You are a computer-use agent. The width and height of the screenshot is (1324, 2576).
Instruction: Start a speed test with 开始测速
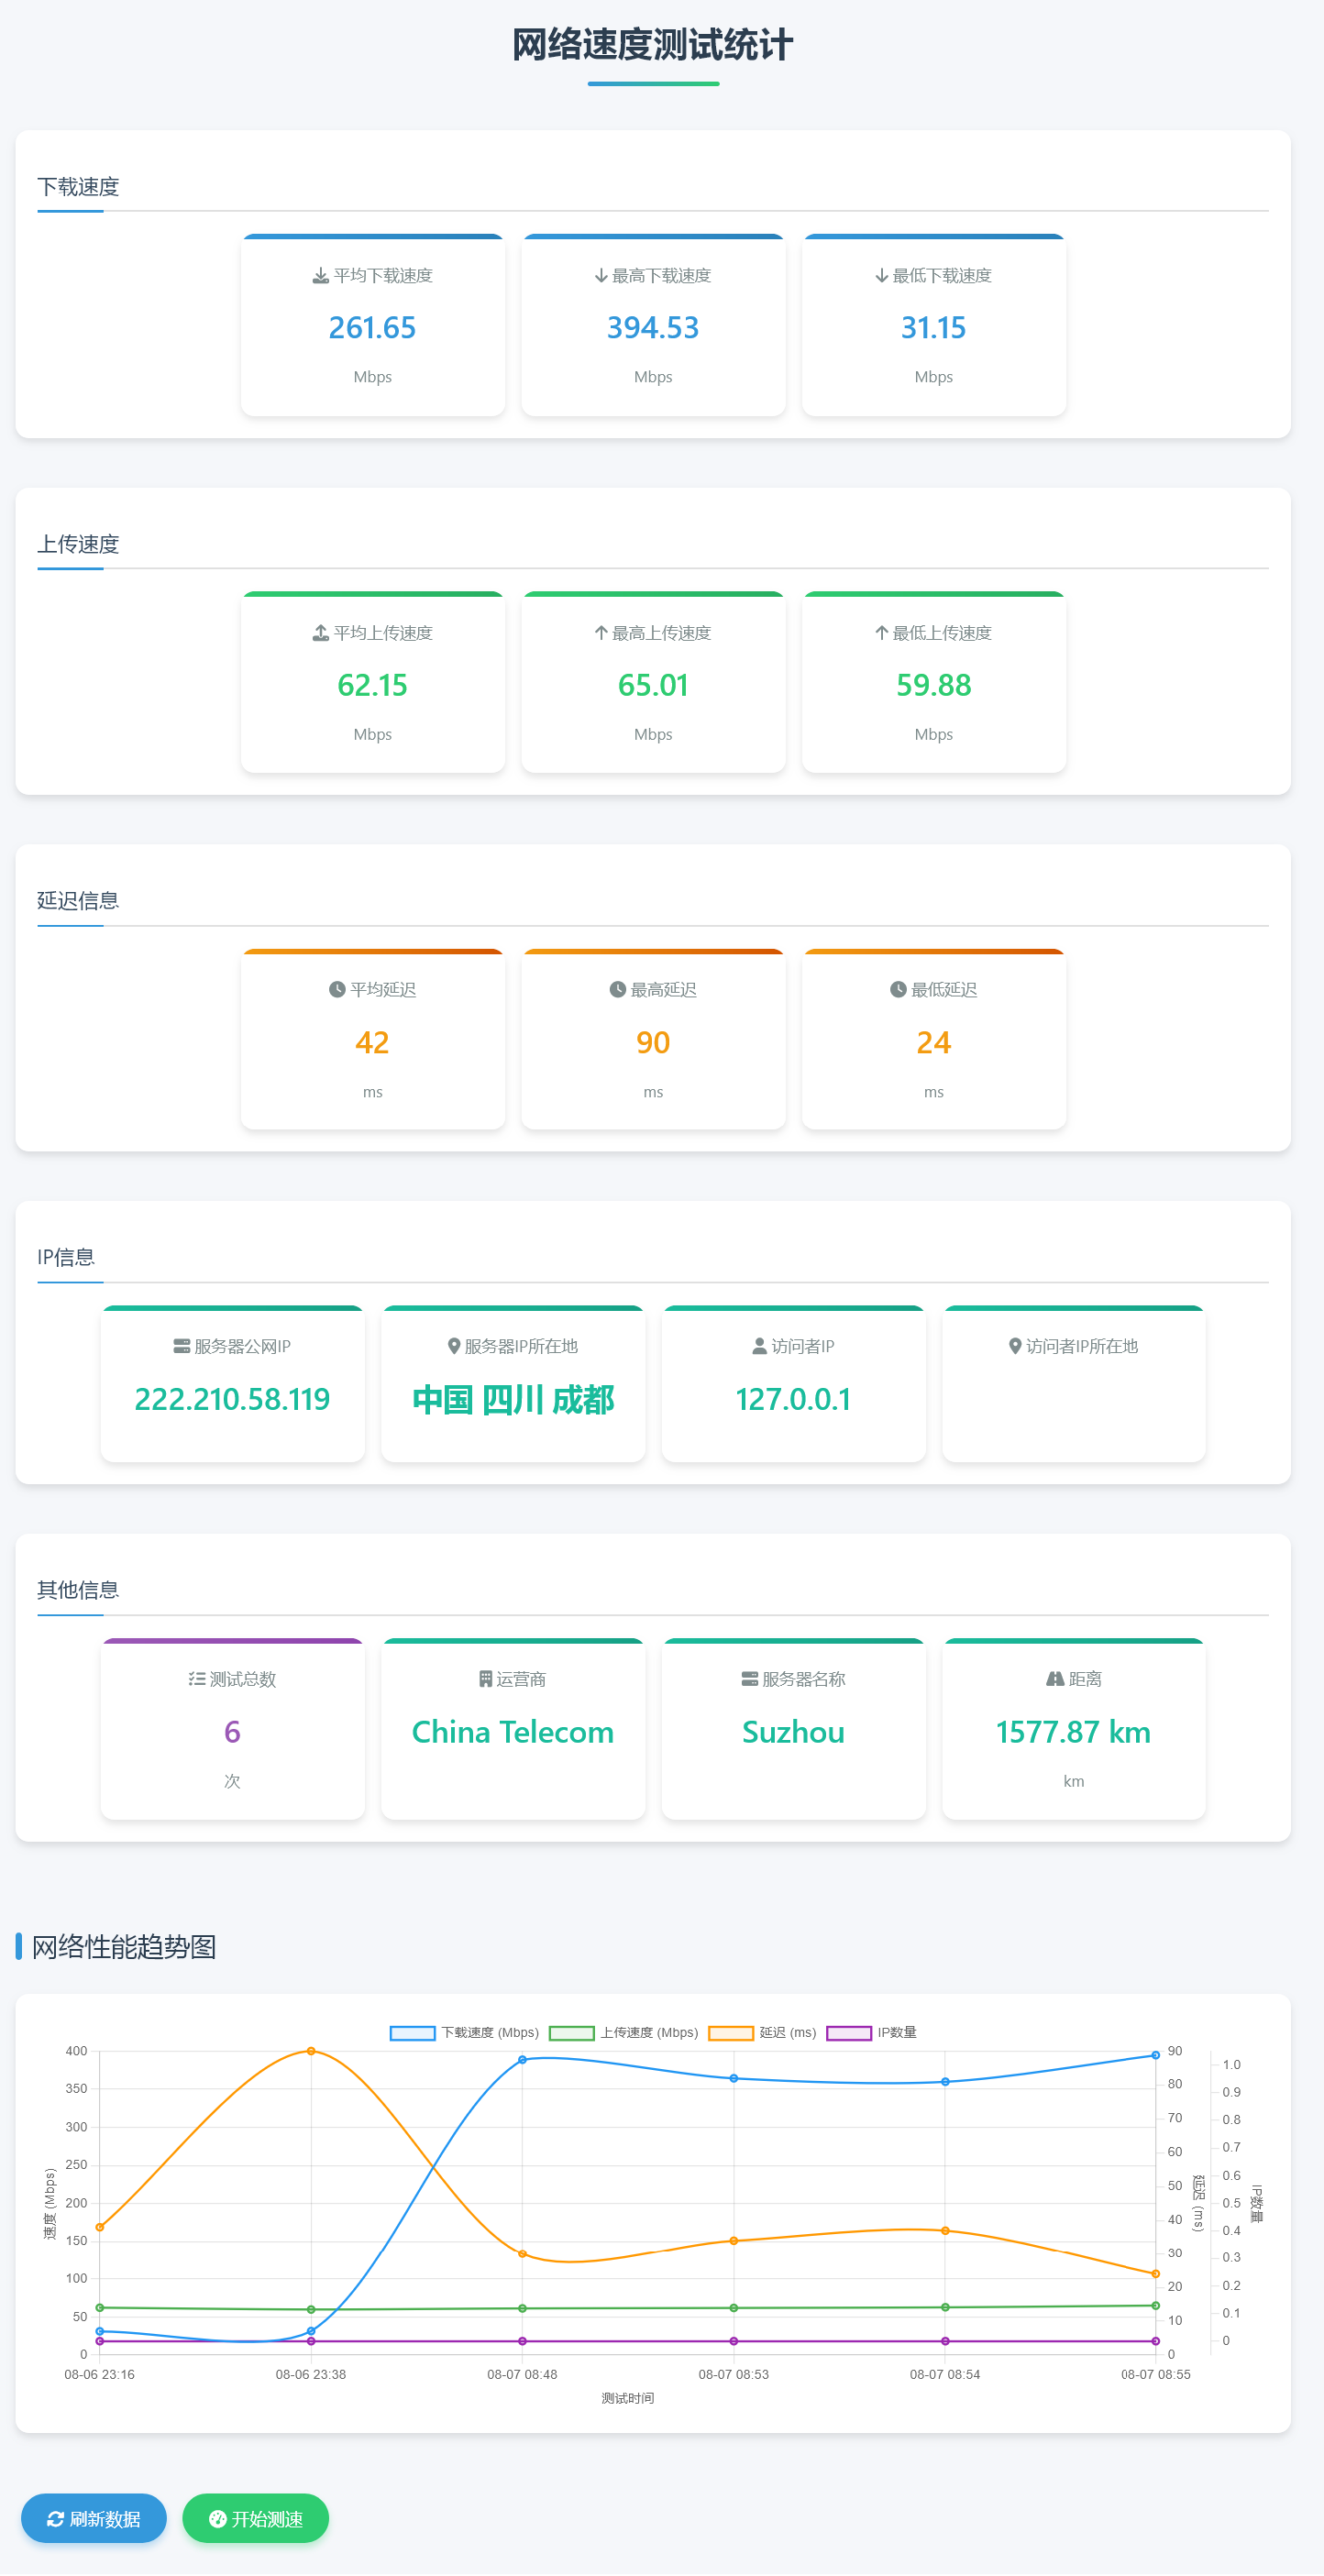click(255, 2519)
